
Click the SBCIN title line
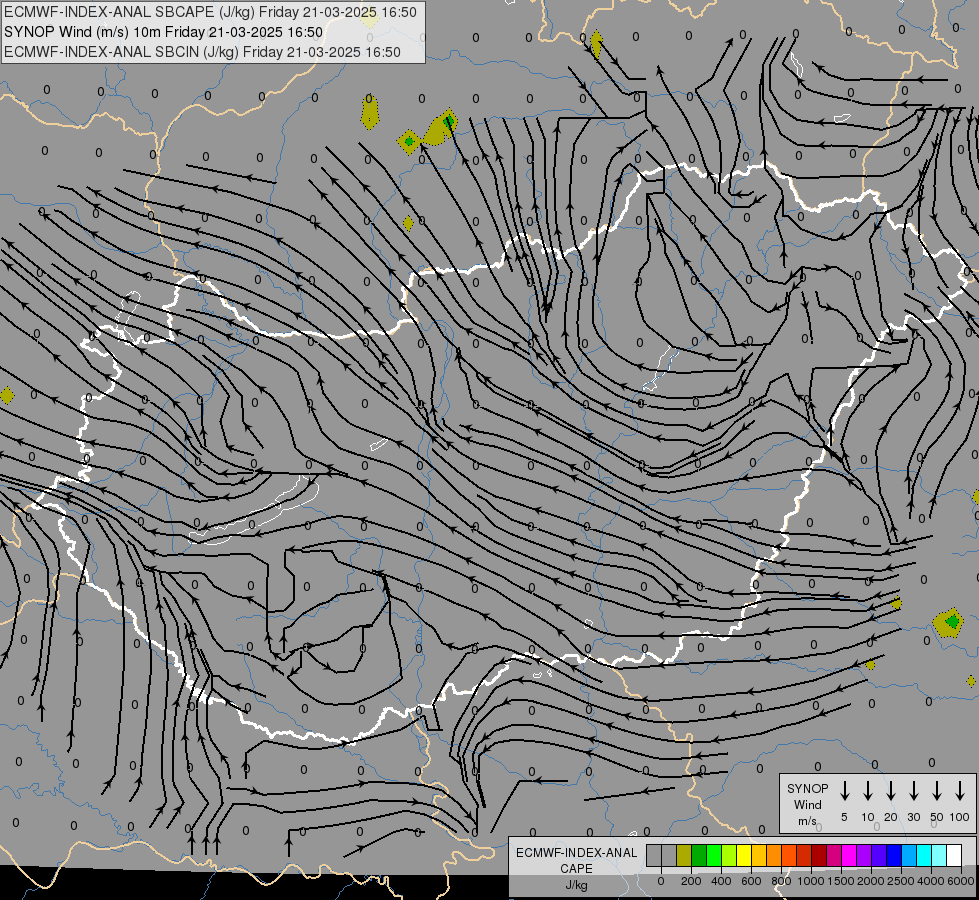pyautogui.click(x=202, y=52)
